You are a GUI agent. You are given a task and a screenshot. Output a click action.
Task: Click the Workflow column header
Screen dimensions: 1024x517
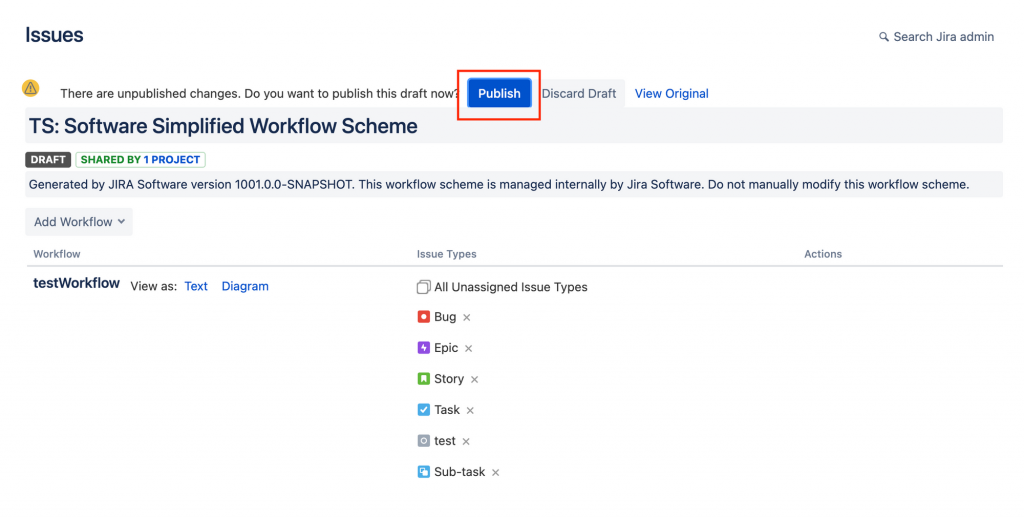pyautogui.click(x=57, y=254)
